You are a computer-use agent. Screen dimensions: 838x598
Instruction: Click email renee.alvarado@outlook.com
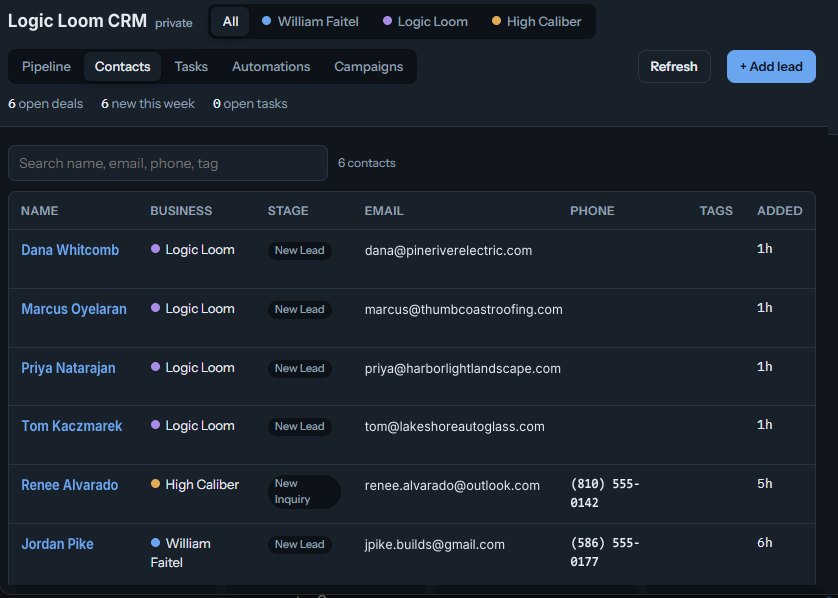click(x=452, y=485)
